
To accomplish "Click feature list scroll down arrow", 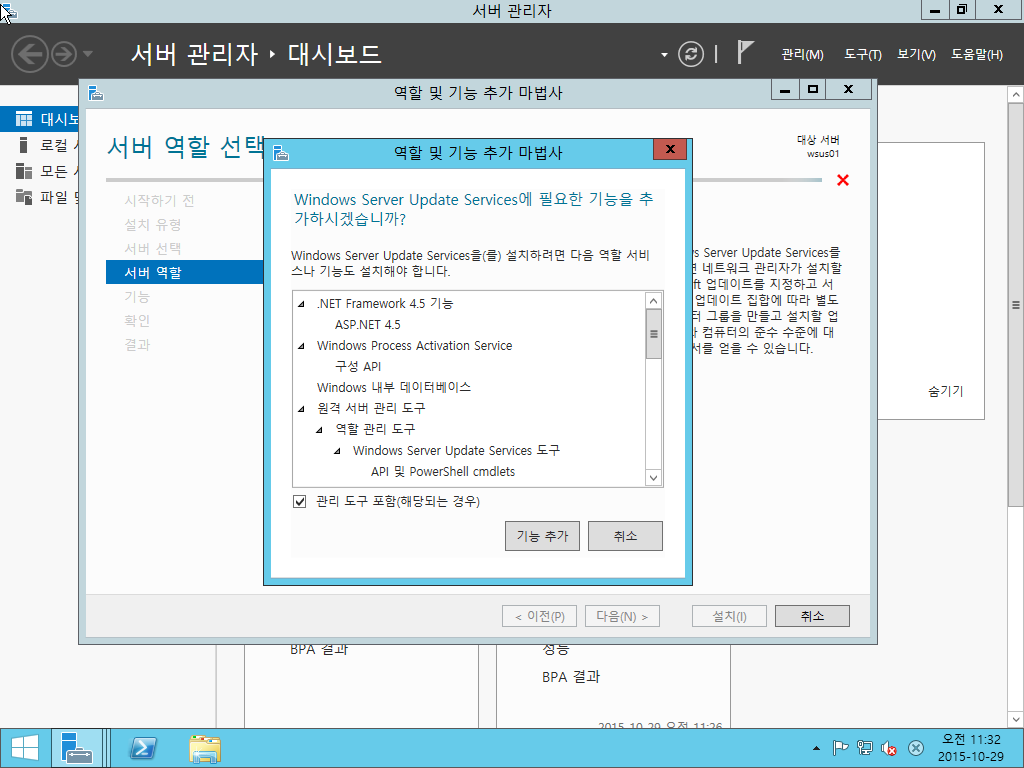I will pyautogui.click(x=653, y=478).
